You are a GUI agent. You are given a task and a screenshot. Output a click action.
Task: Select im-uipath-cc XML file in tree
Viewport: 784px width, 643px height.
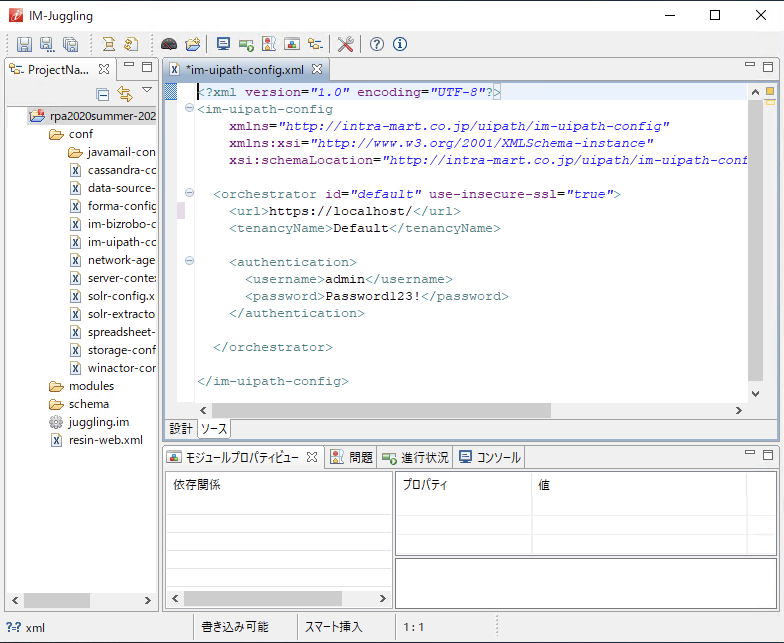(112, 242)
